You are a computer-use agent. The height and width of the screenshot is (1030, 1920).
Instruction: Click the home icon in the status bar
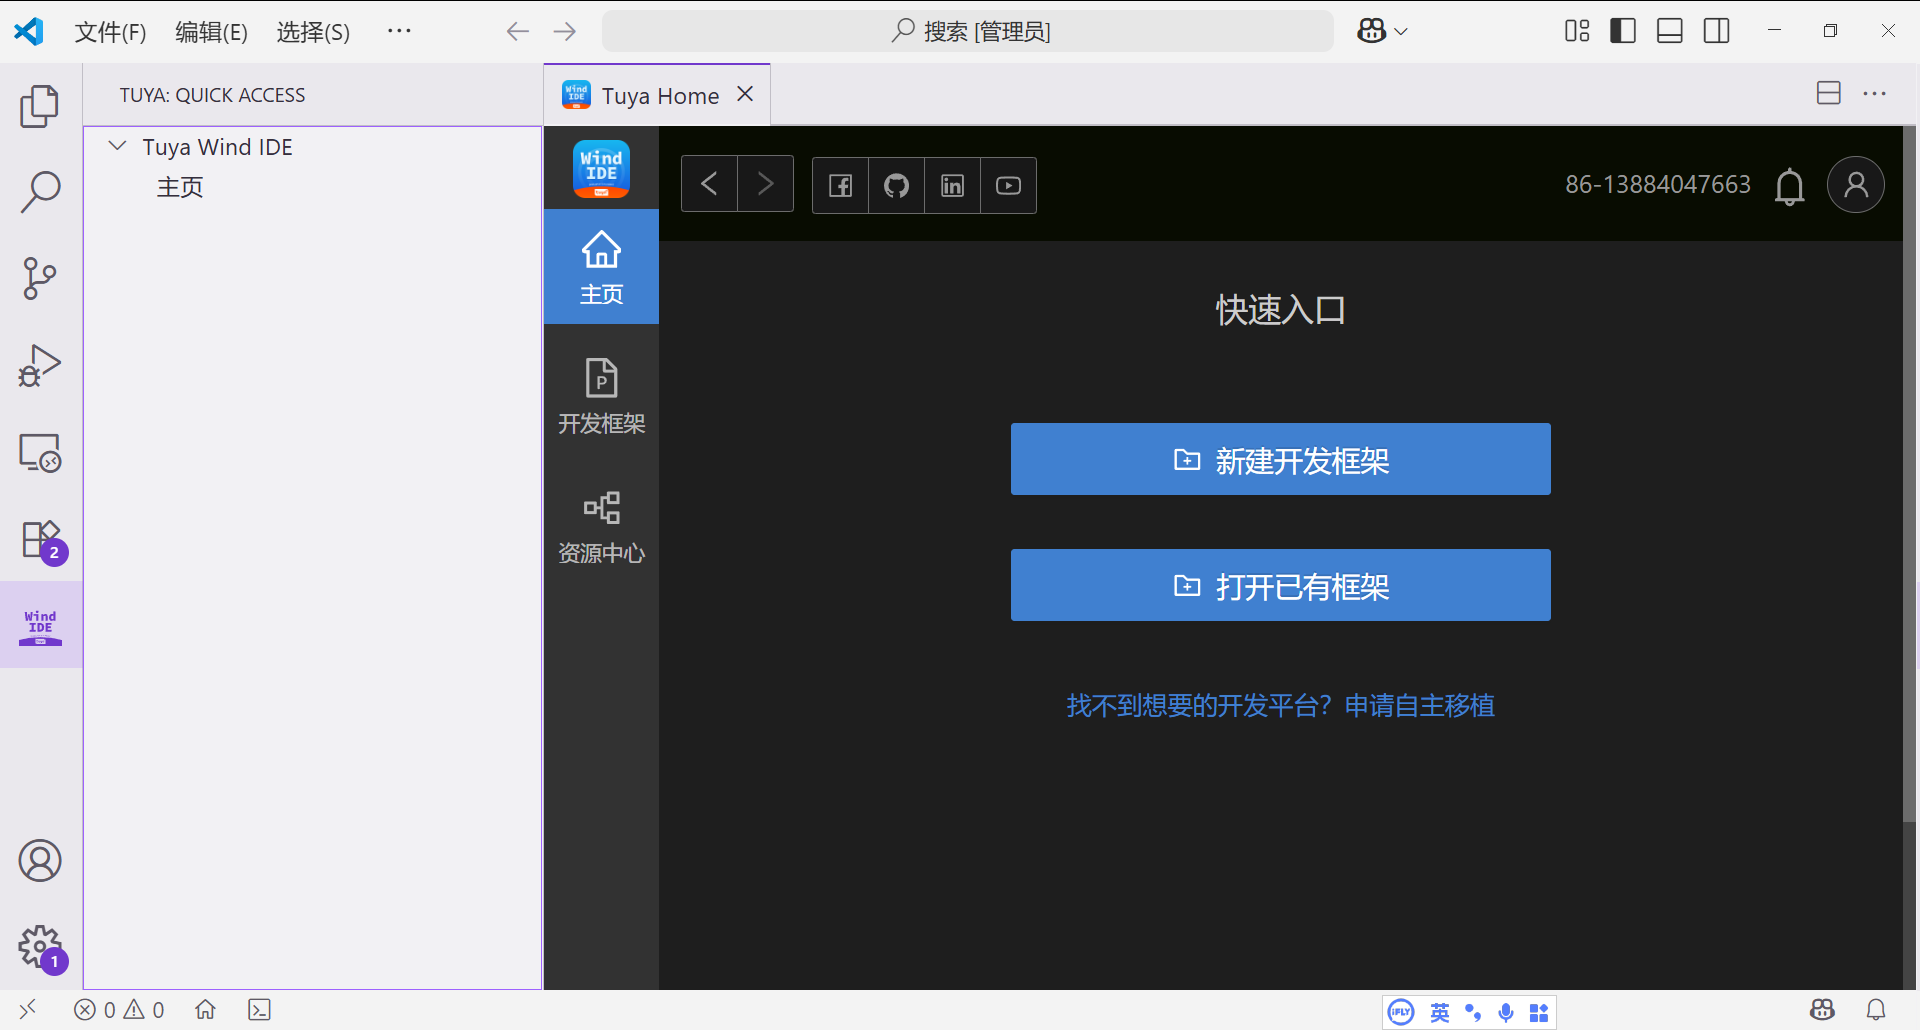click(205, 1009)
